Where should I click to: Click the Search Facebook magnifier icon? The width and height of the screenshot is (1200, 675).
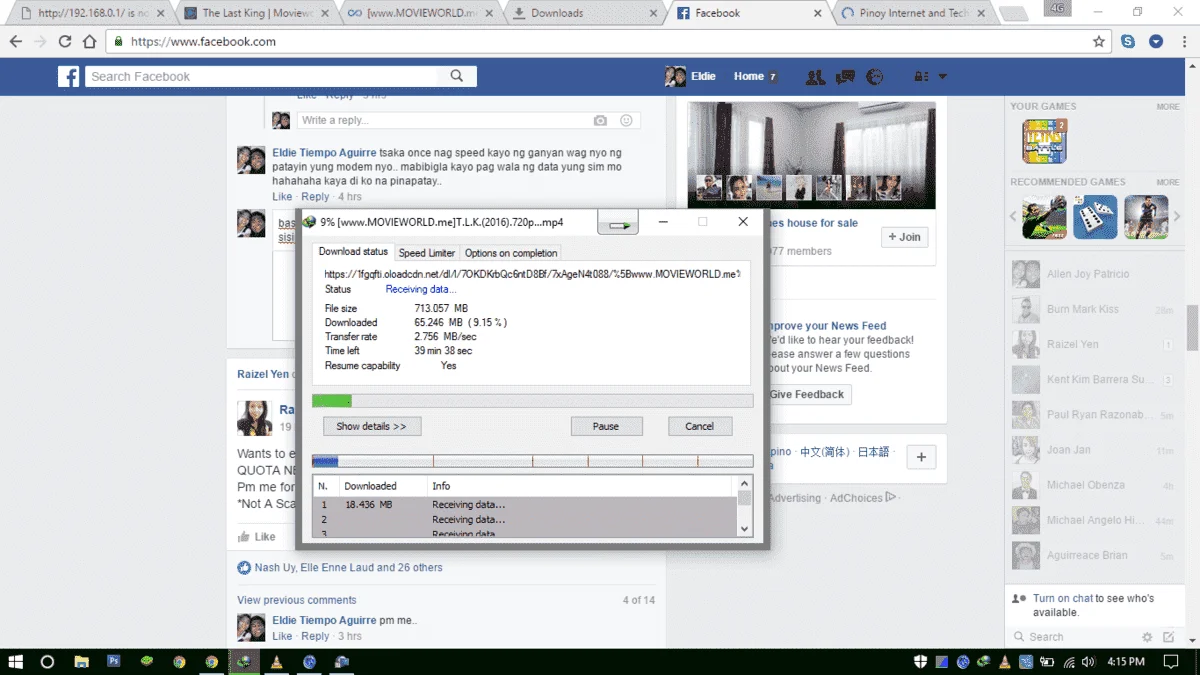point(457,76)
